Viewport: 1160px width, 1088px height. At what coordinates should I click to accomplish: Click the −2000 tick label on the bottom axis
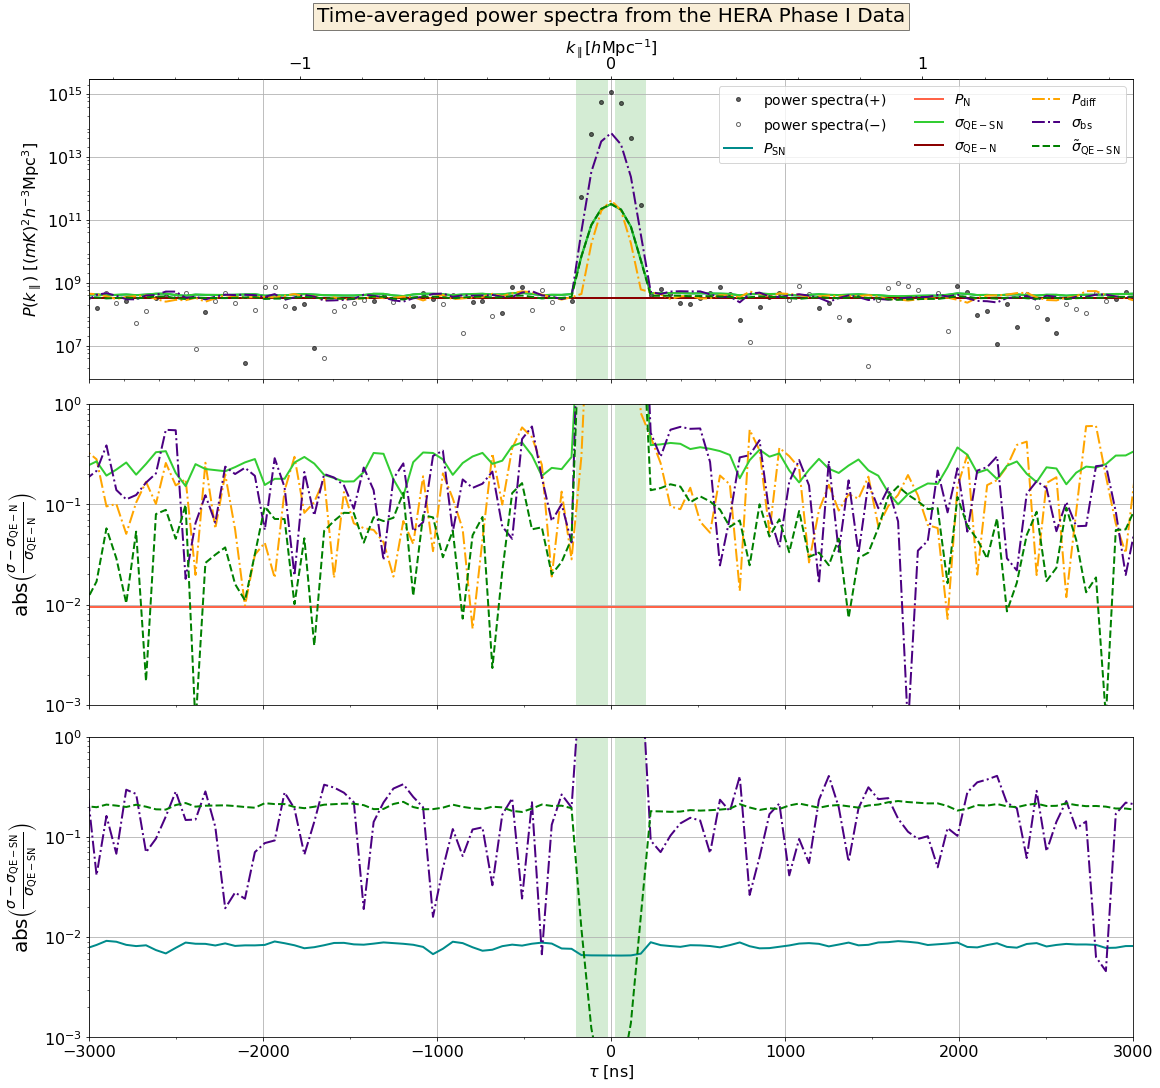pyautogui.click(x=263, y=1052)
